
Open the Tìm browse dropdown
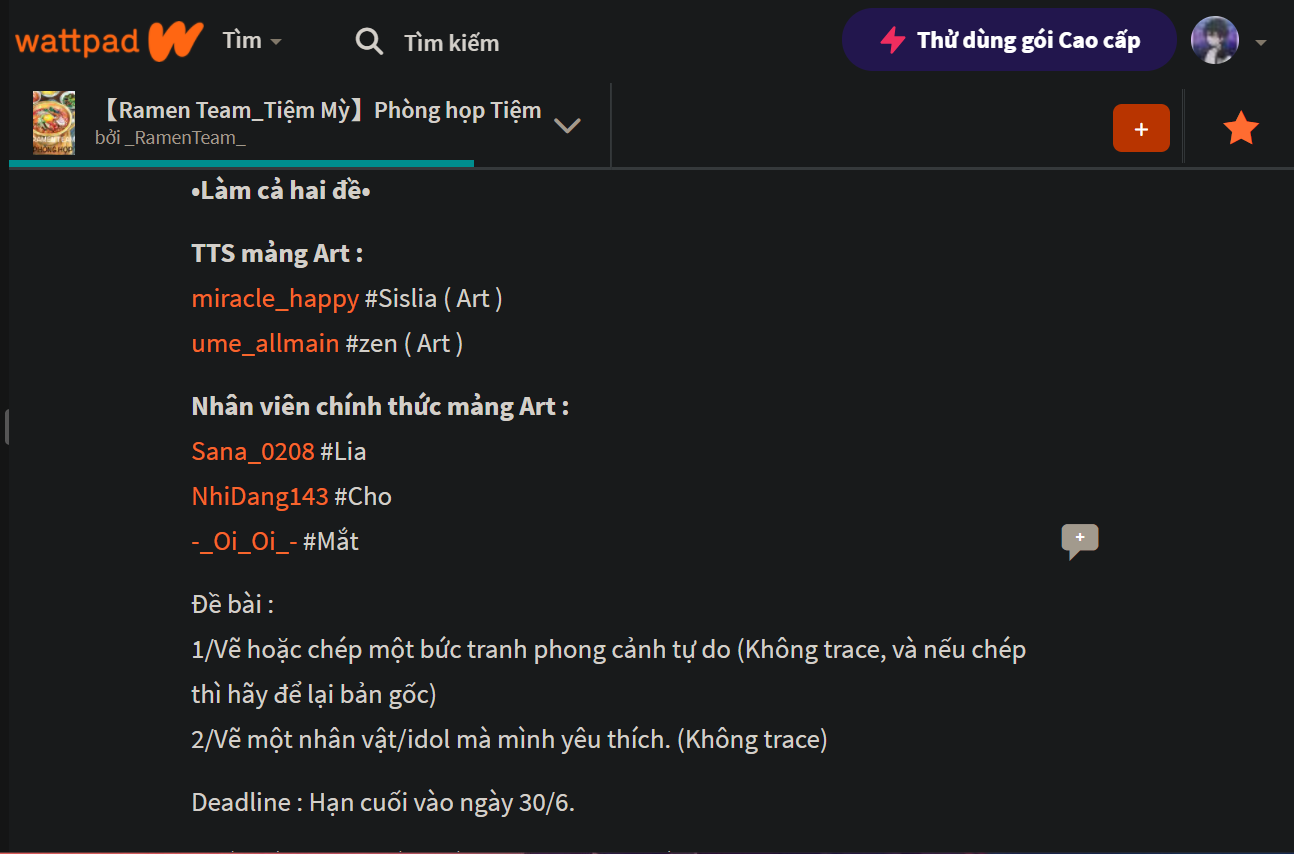click(252, 41)
